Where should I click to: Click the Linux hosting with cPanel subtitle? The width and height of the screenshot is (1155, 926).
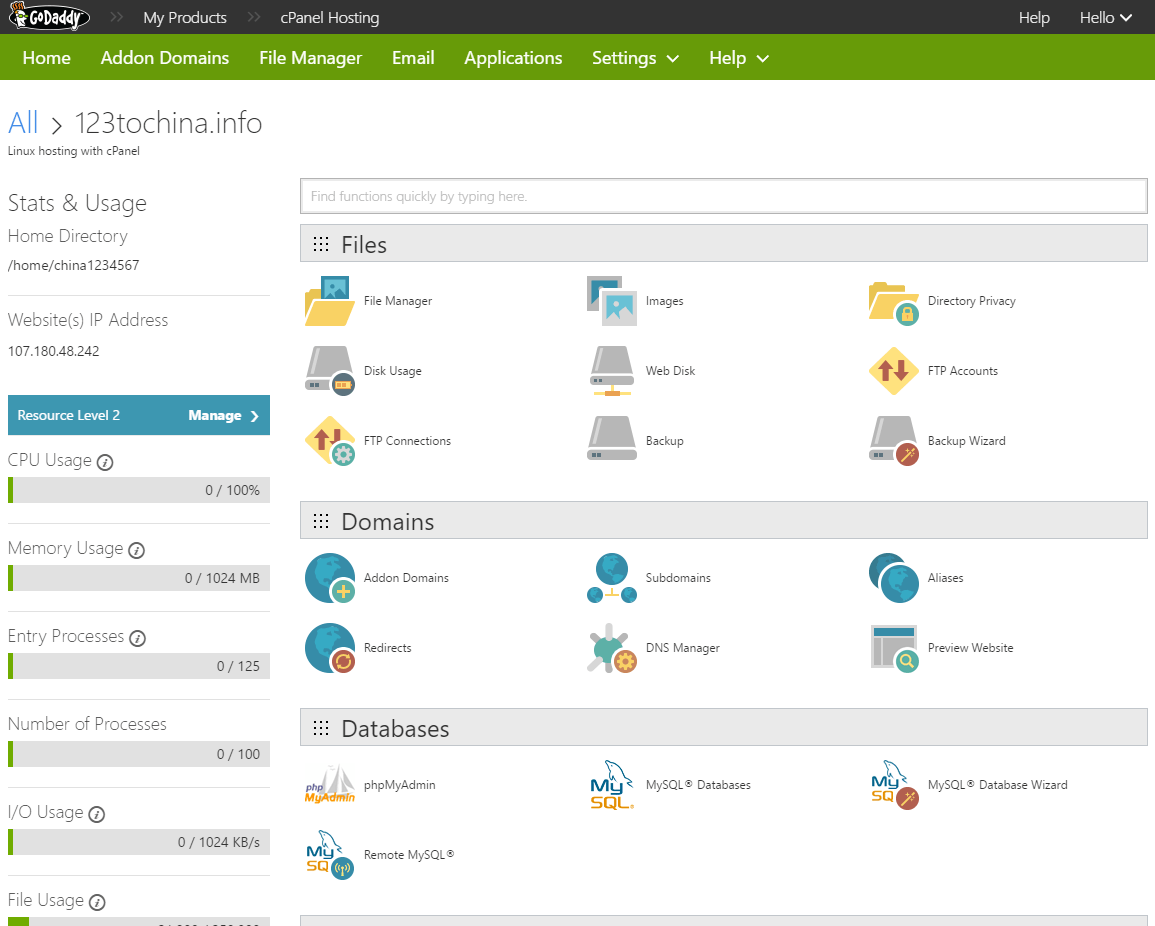pyautogui.click(x=74, y=151)
